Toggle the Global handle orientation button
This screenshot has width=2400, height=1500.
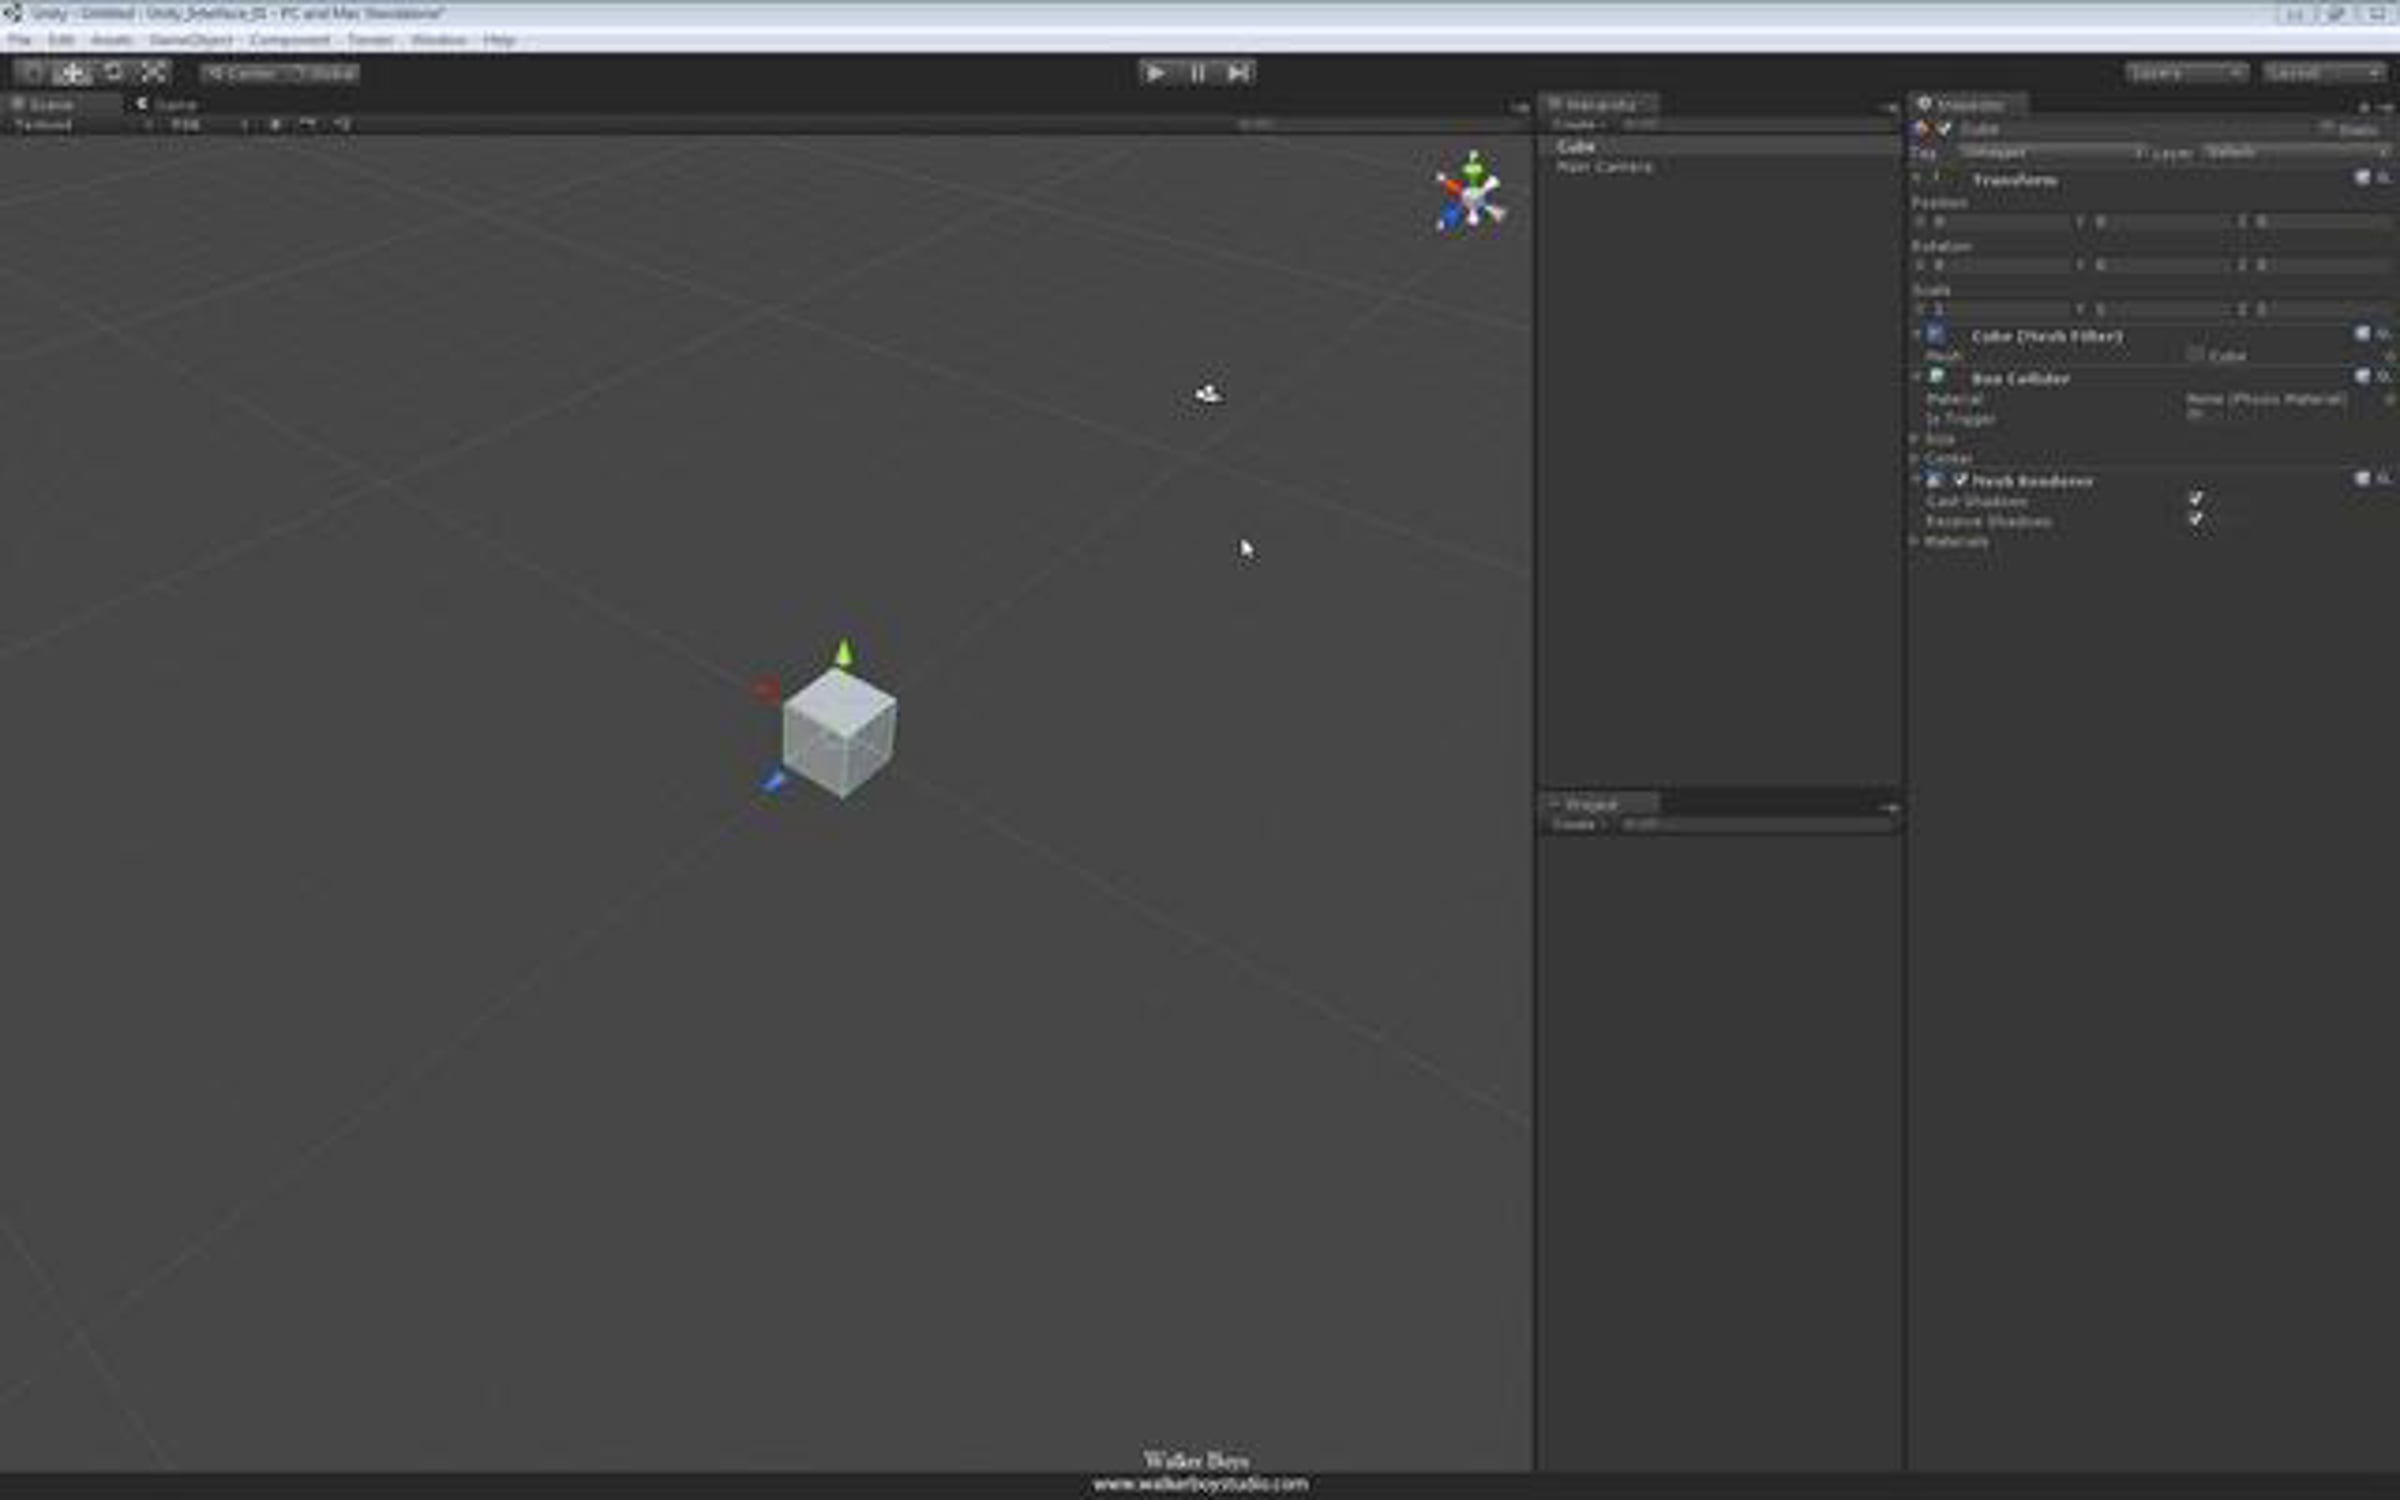pos(322,73)
